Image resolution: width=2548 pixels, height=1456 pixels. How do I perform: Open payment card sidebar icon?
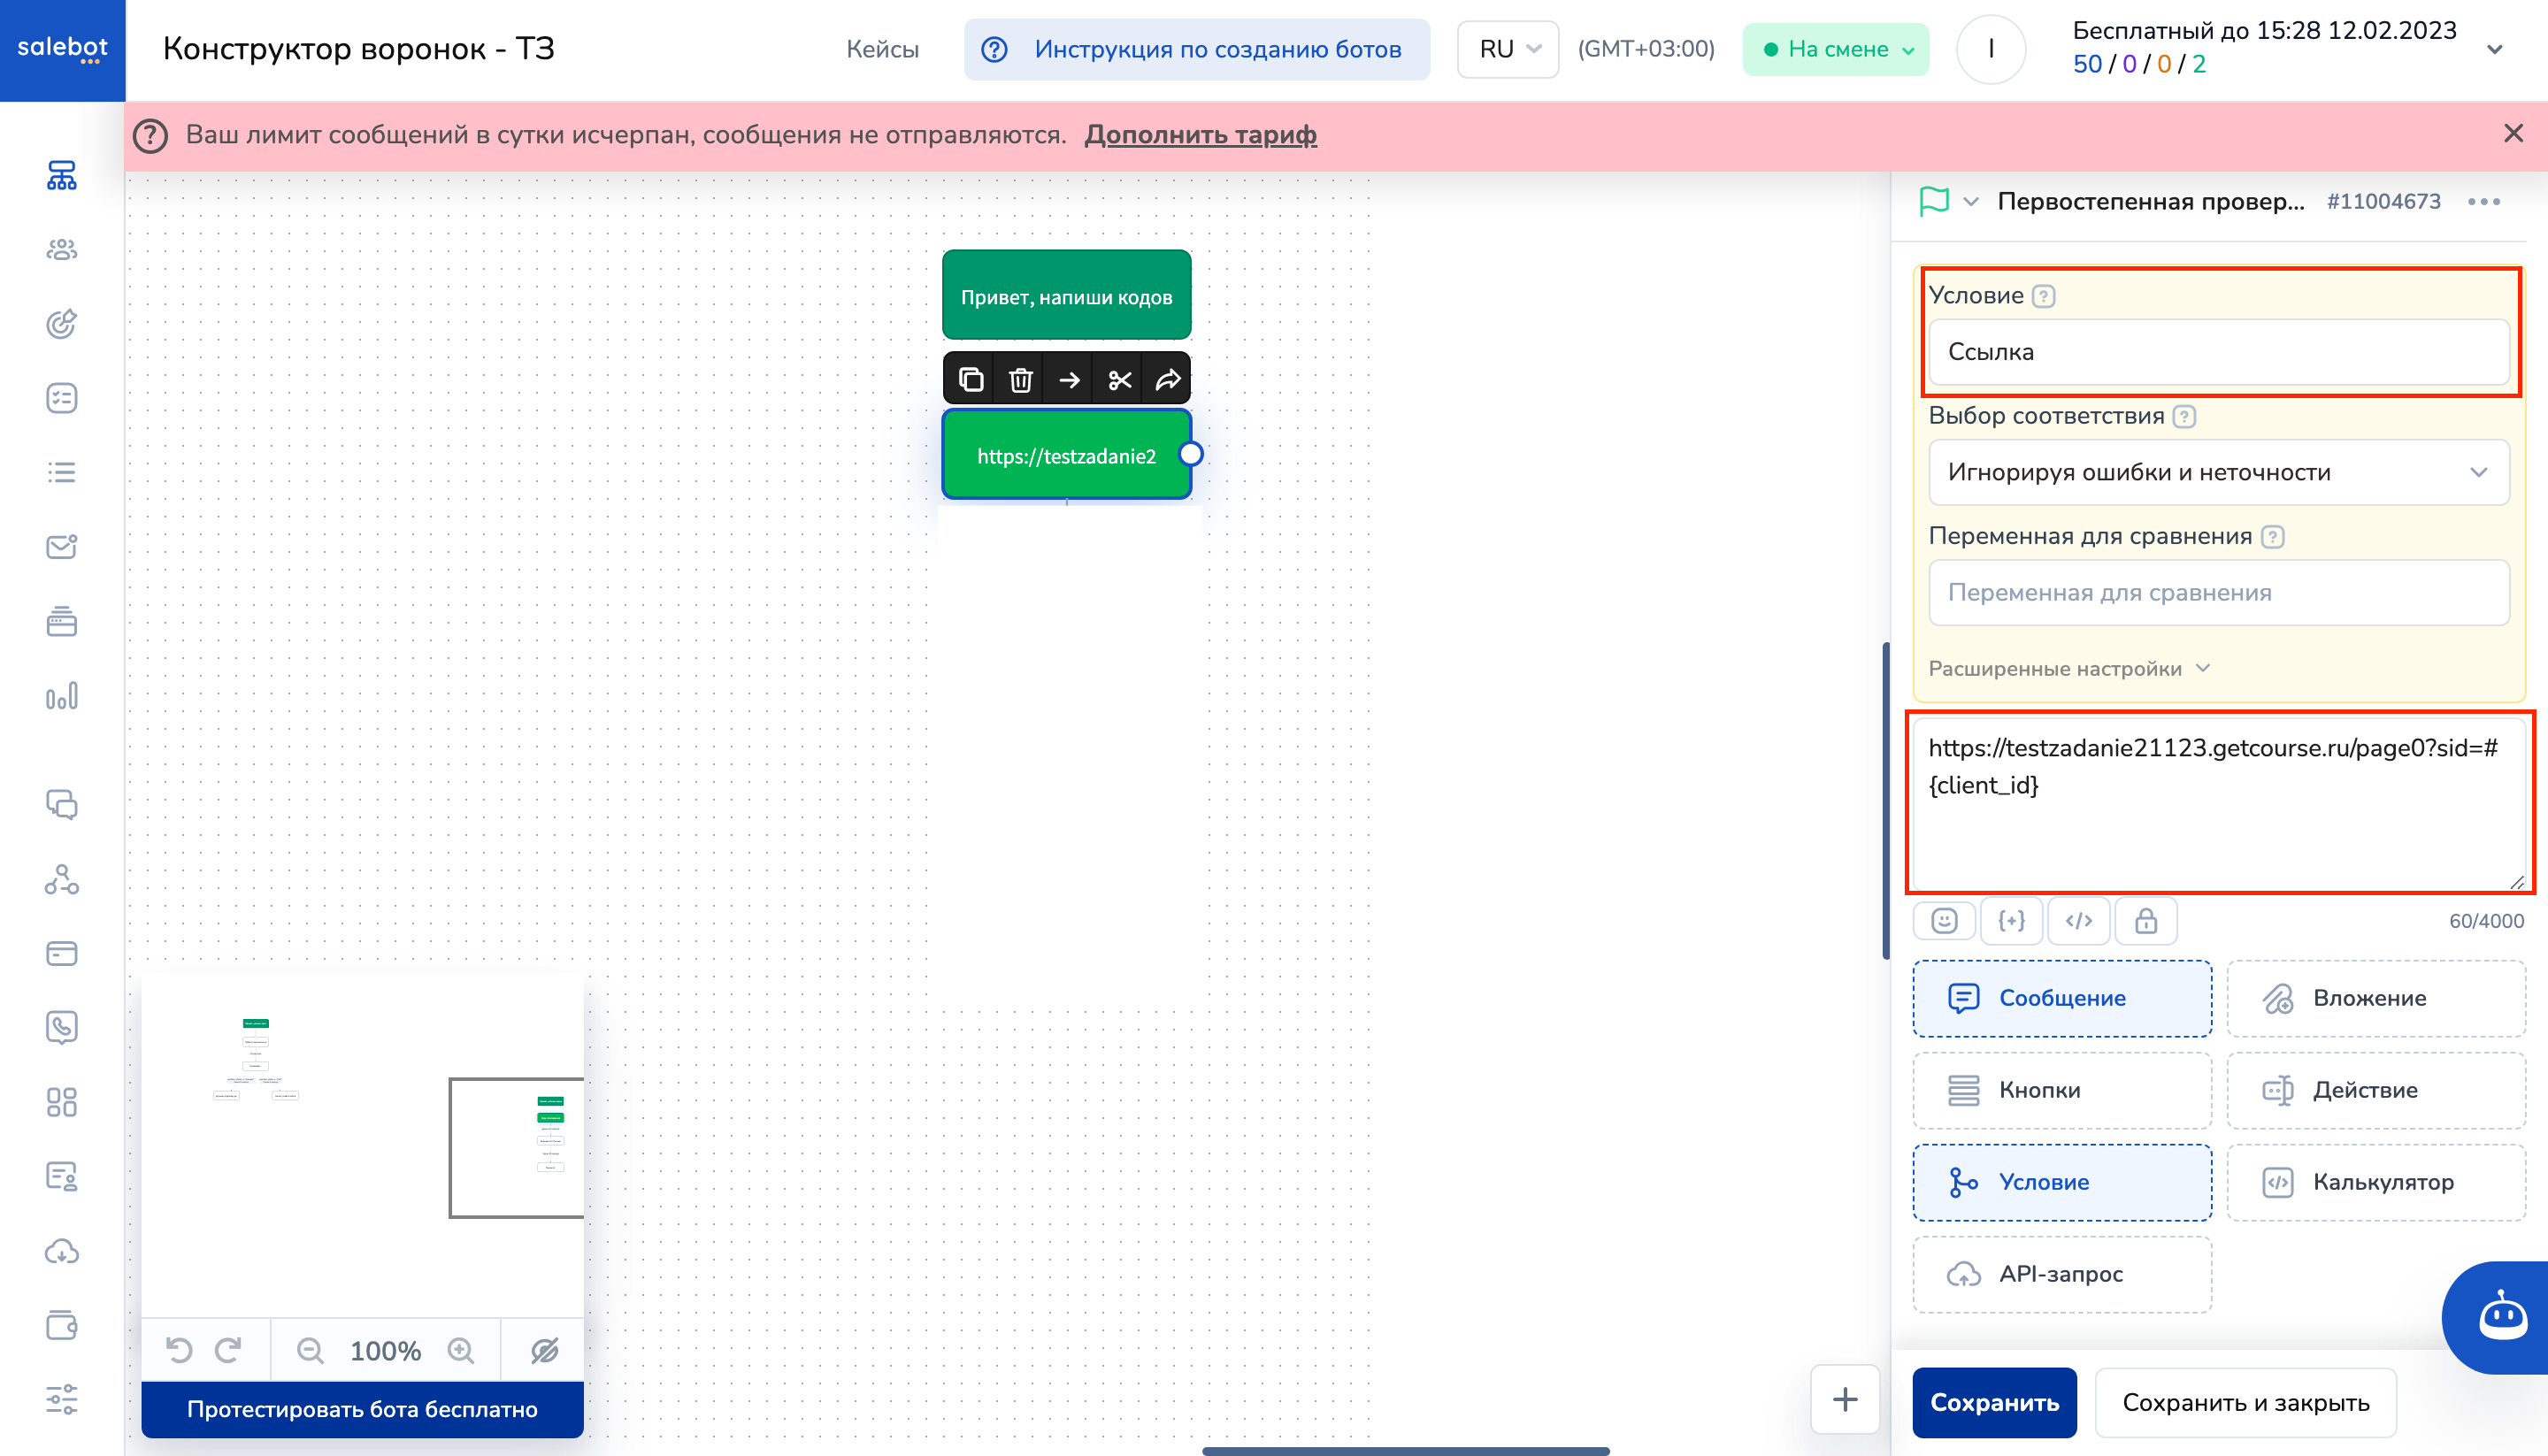click(x=62, y=953)
